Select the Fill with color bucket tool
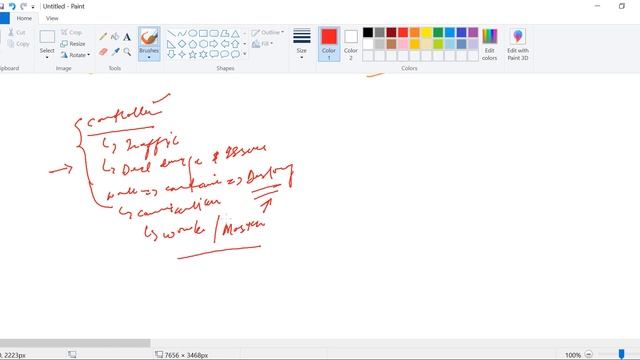Screen dimensions: 640x360 115,37
